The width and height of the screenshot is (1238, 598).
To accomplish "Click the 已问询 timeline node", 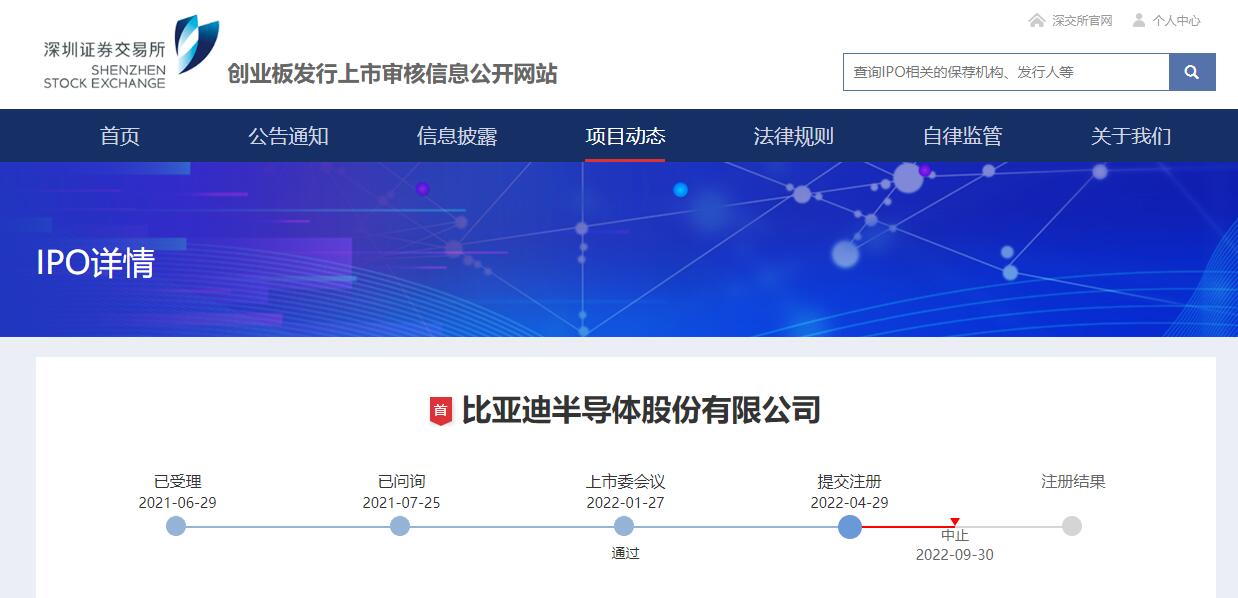I will [400, 526].
